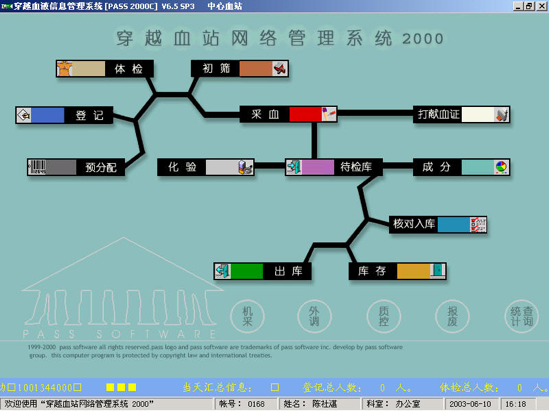Click the 统计查询 circular button
Viewport: 549px width, 411px height.
[x=522, y=316]
